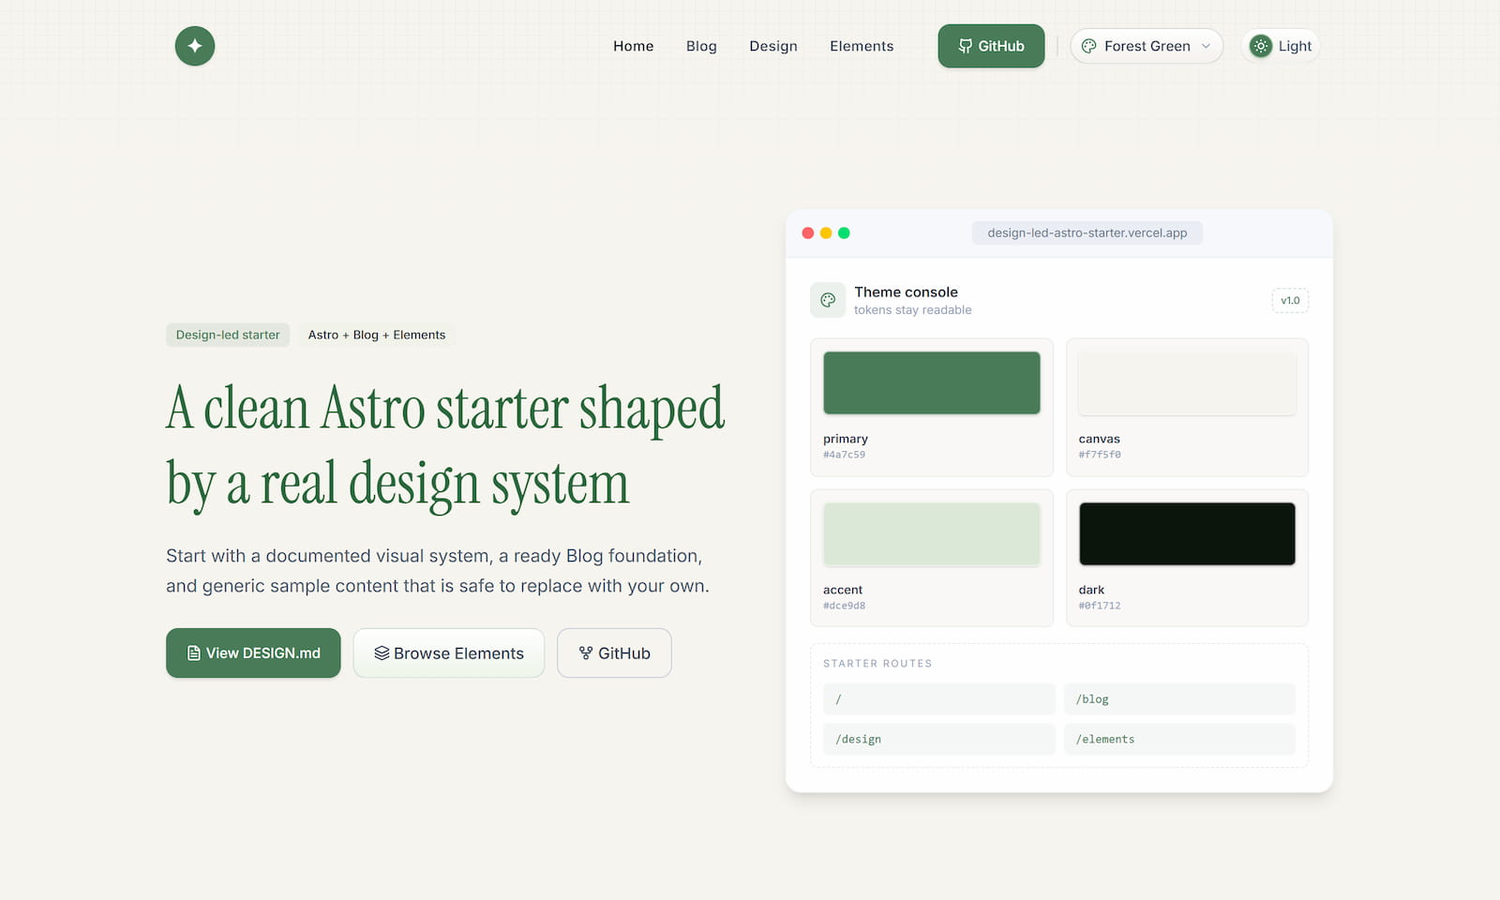Go to Home in navigation

click(x=633, y=46)
